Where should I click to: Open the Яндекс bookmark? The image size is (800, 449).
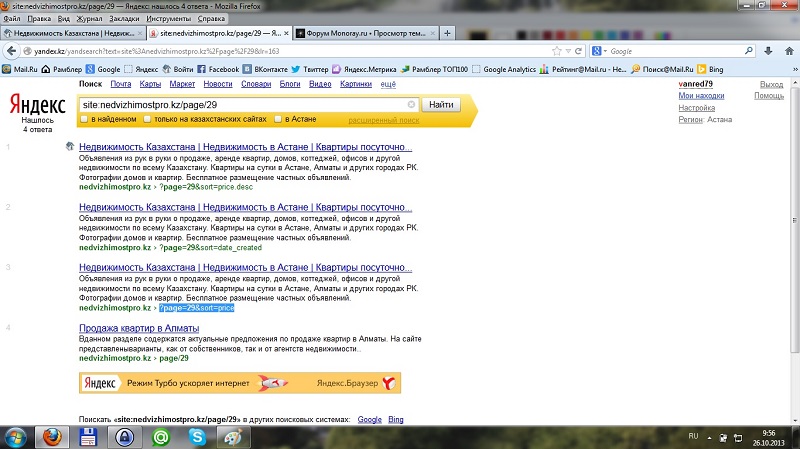point(141,69)
